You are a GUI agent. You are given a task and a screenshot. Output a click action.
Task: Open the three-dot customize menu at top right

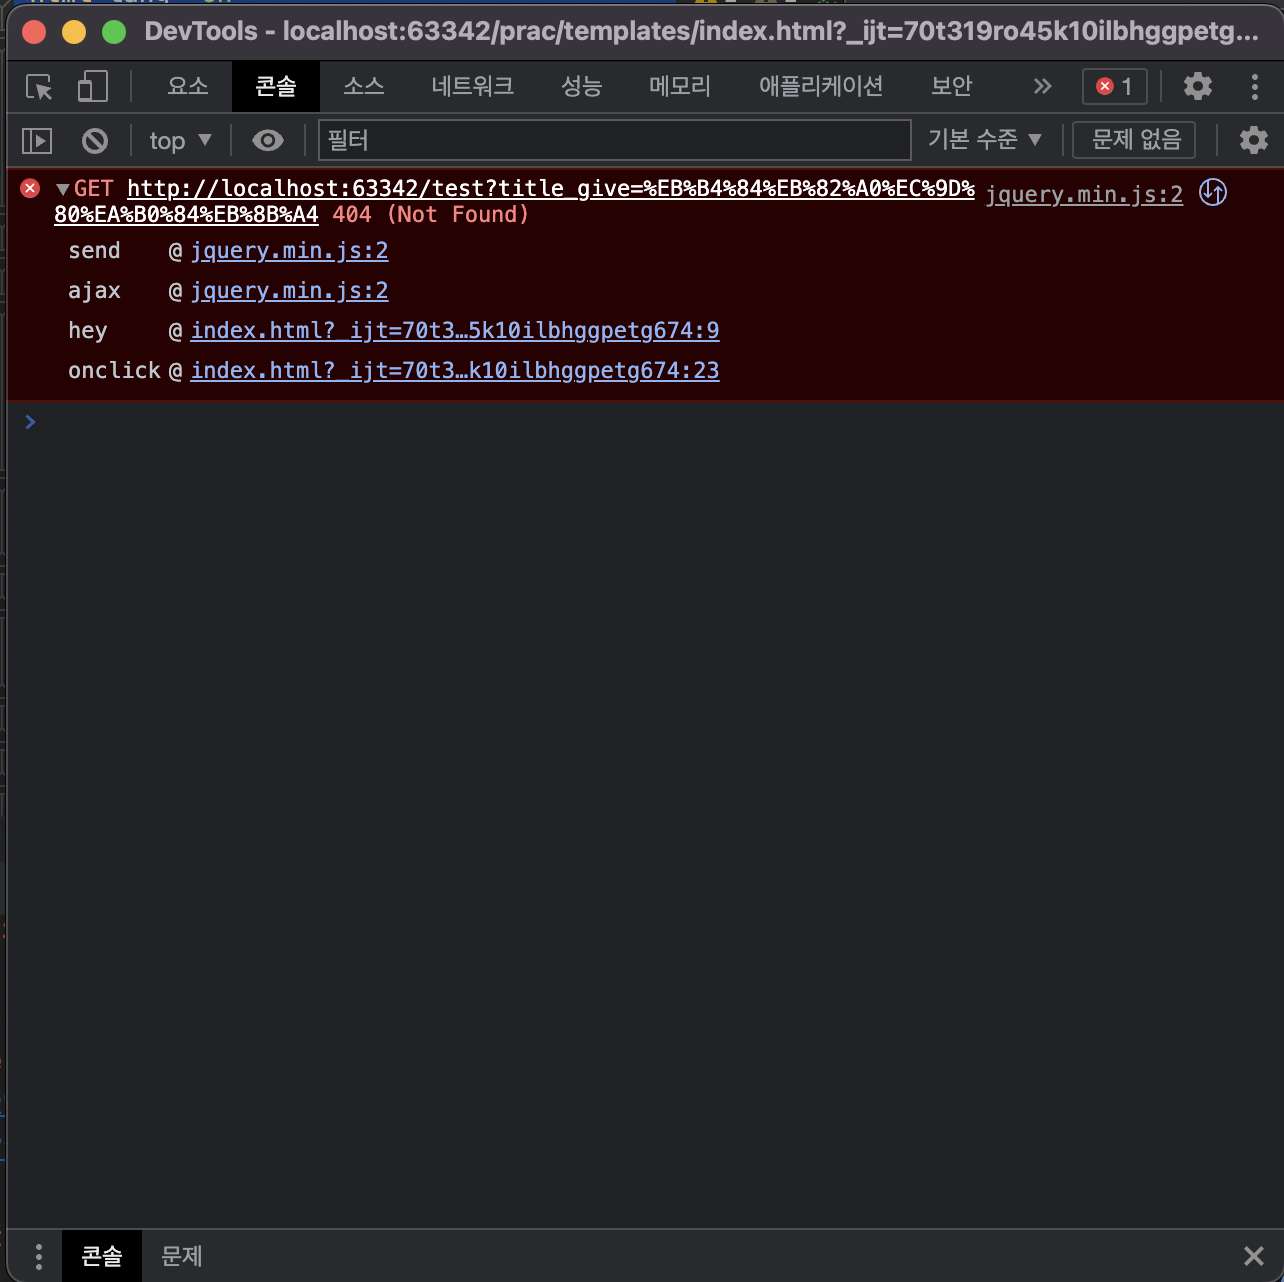coord(1255,87)
